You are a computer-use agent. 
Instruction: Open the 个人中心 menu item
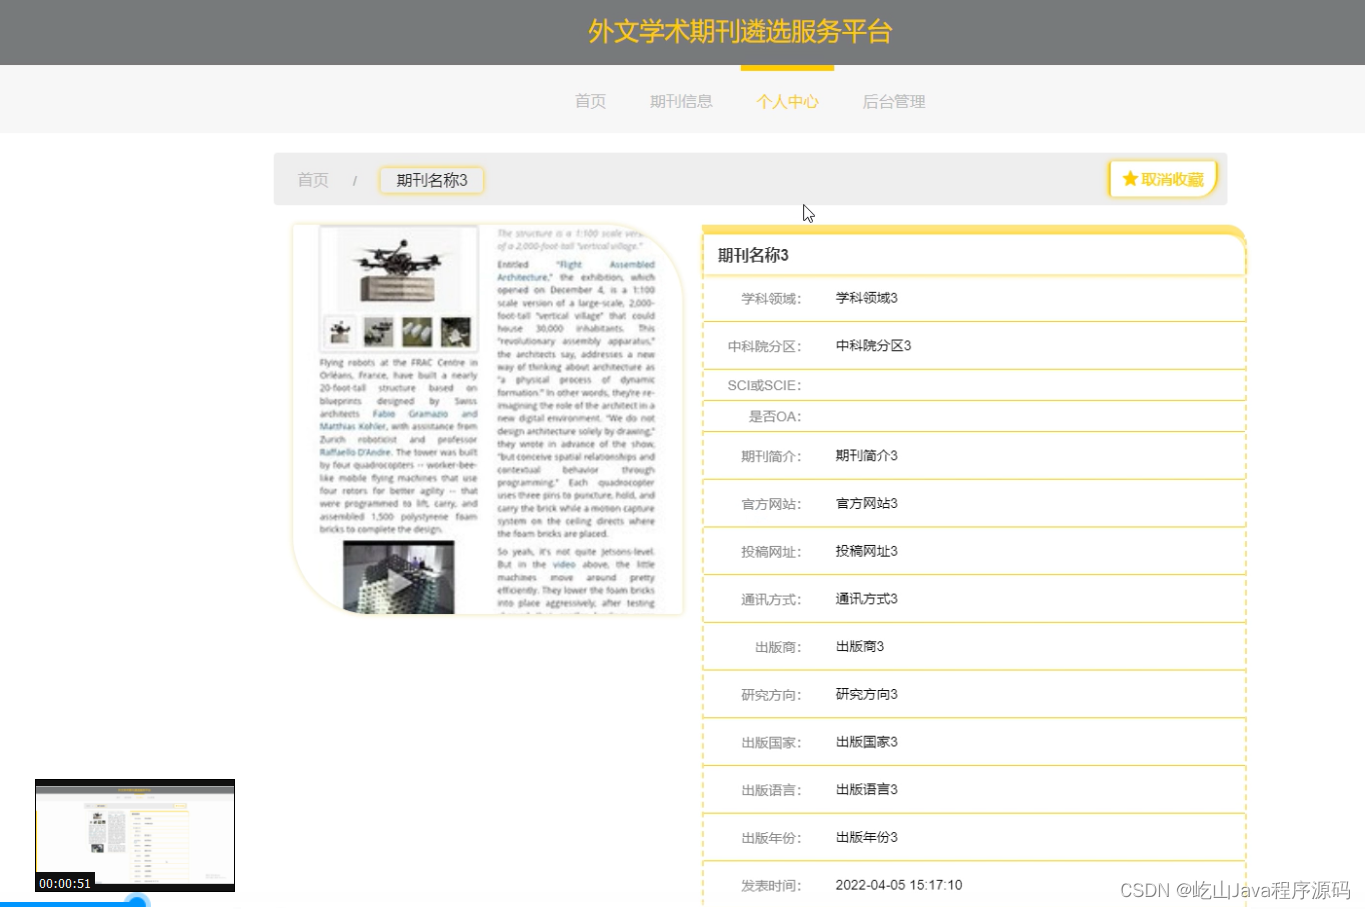tap(787, 101)
